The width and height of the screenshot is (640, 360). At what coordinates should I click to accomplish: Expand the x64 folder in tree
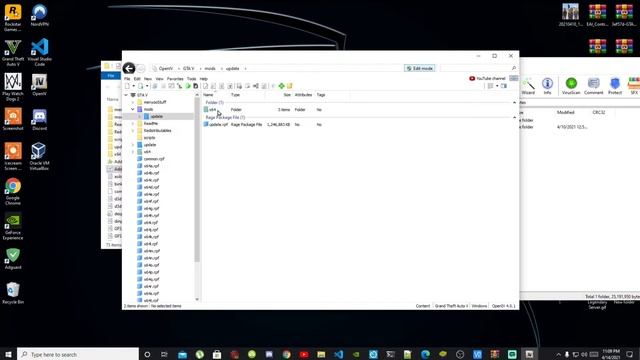coord(133,152)
